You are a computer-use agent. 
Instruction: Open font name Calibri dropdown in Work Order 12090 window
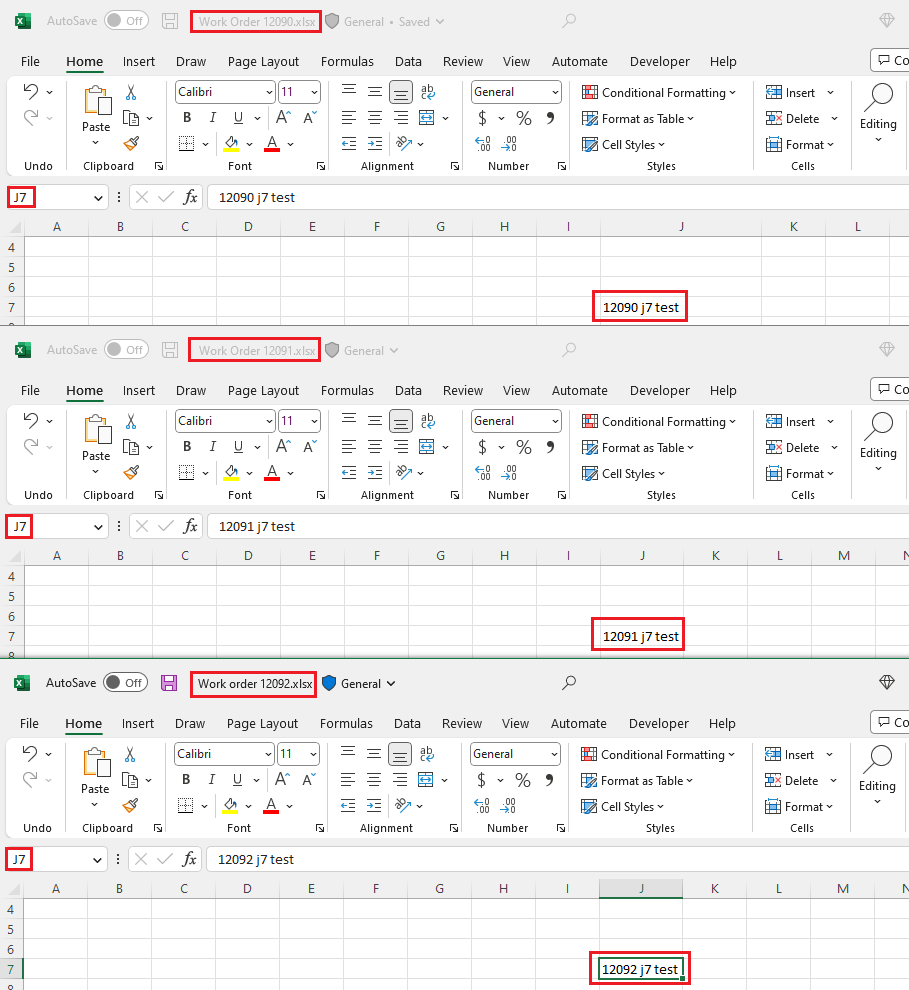pos(270,92)
